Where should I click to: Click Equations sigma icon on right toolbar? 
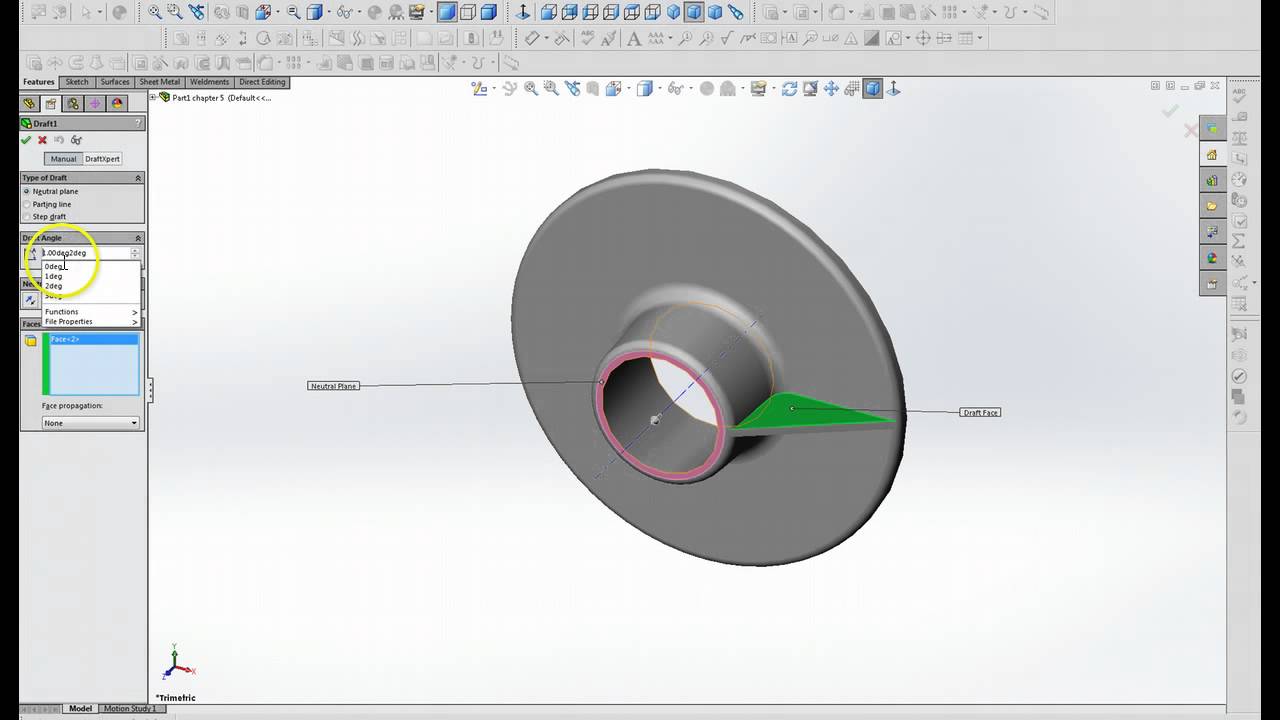pyautogui.click(x=1240, y=242)
